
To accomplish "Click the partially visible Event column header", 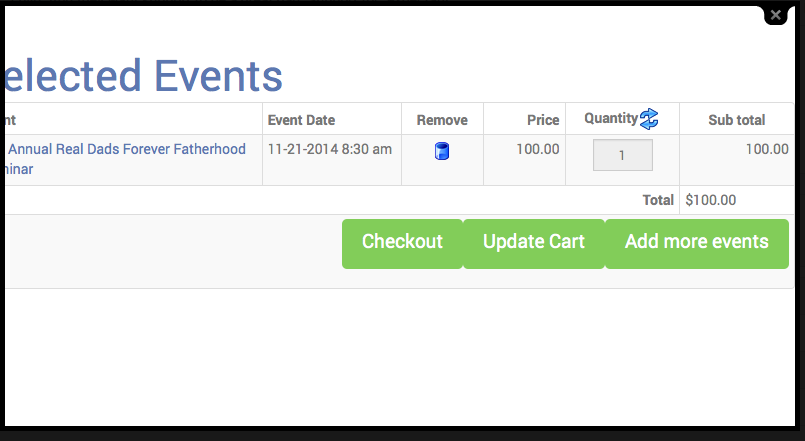I will (x=10, y=120).
